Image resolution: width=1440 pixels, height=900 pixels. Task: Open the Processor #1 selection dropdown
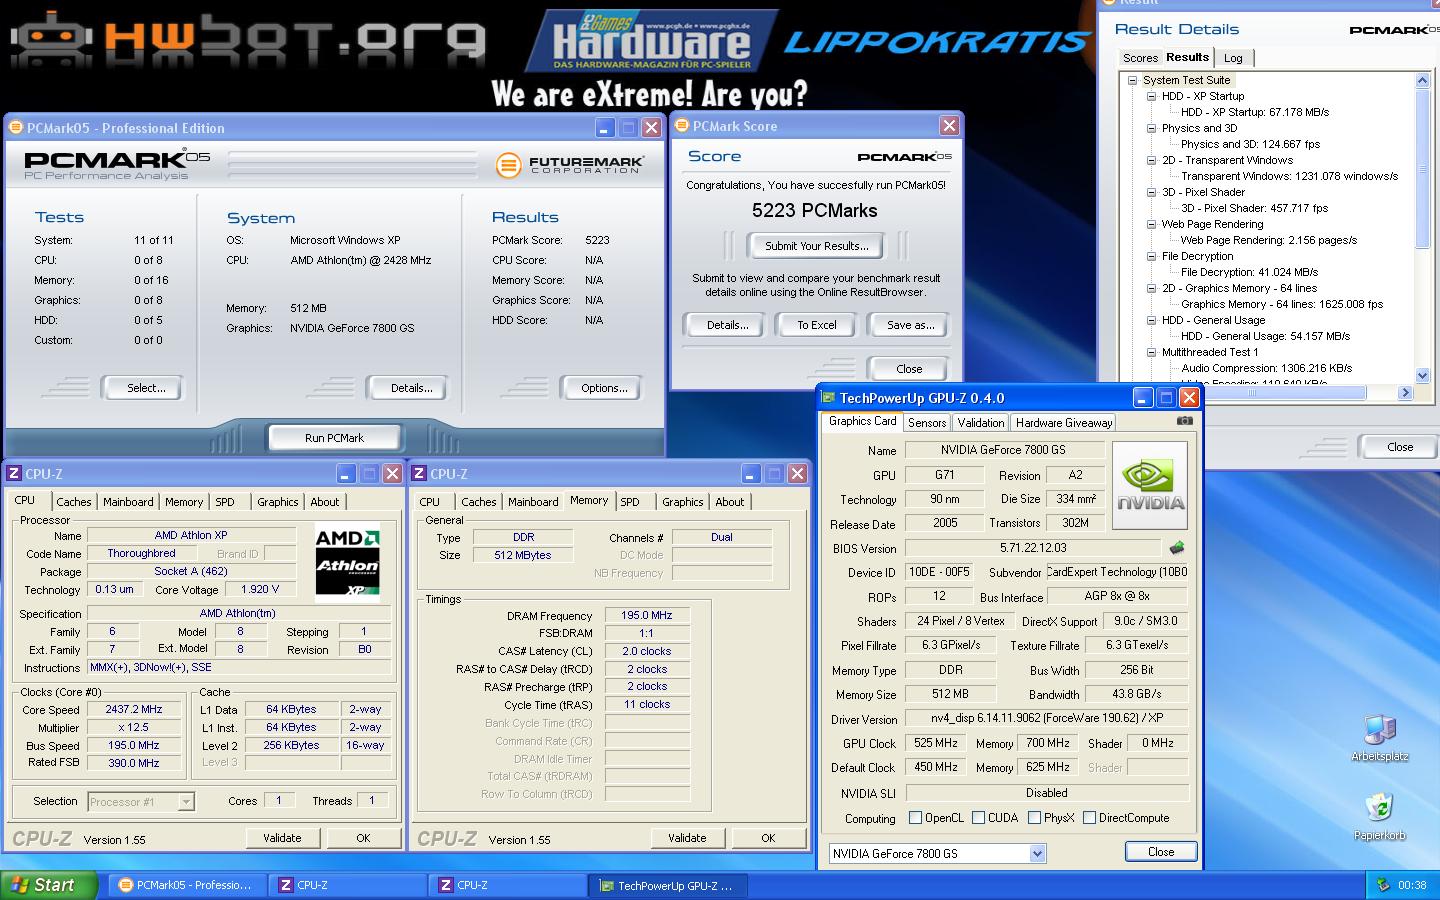(185, 802)
